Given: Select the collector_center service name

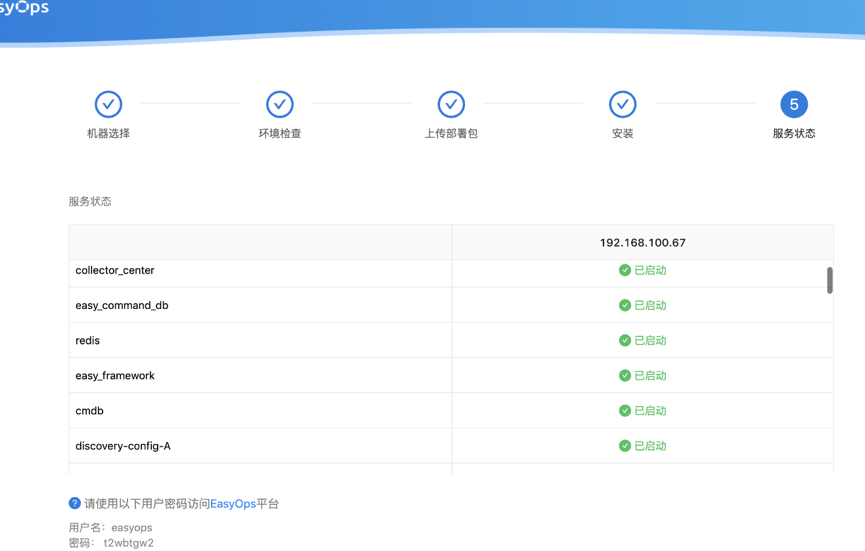Looking at the screenshot, I should click(115, 270).
